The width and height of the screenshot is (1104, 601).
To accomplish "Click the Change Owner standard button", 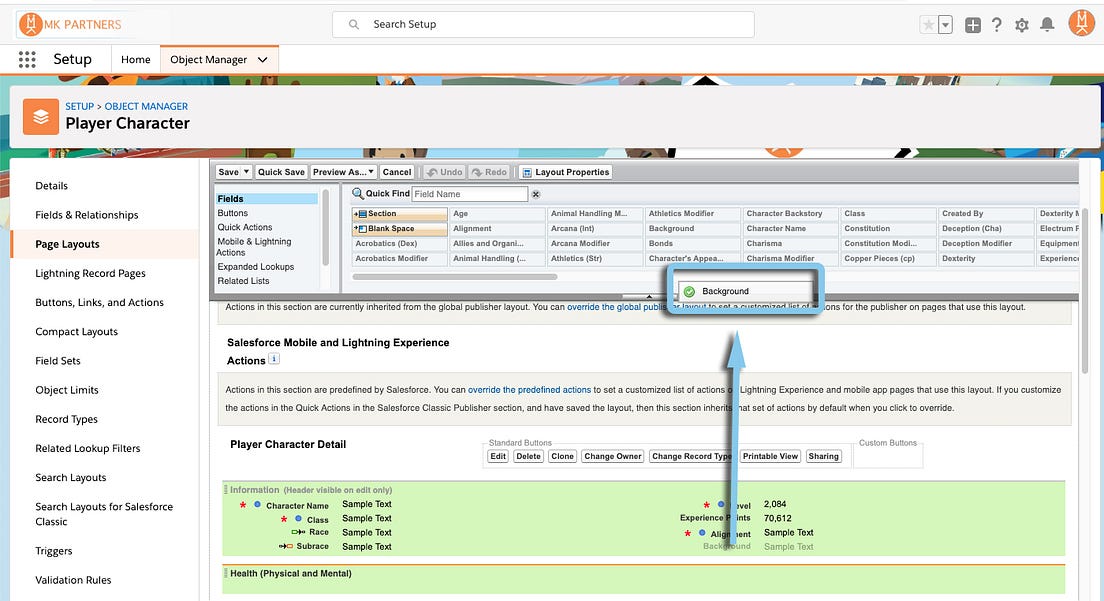I will pos(613,456).
